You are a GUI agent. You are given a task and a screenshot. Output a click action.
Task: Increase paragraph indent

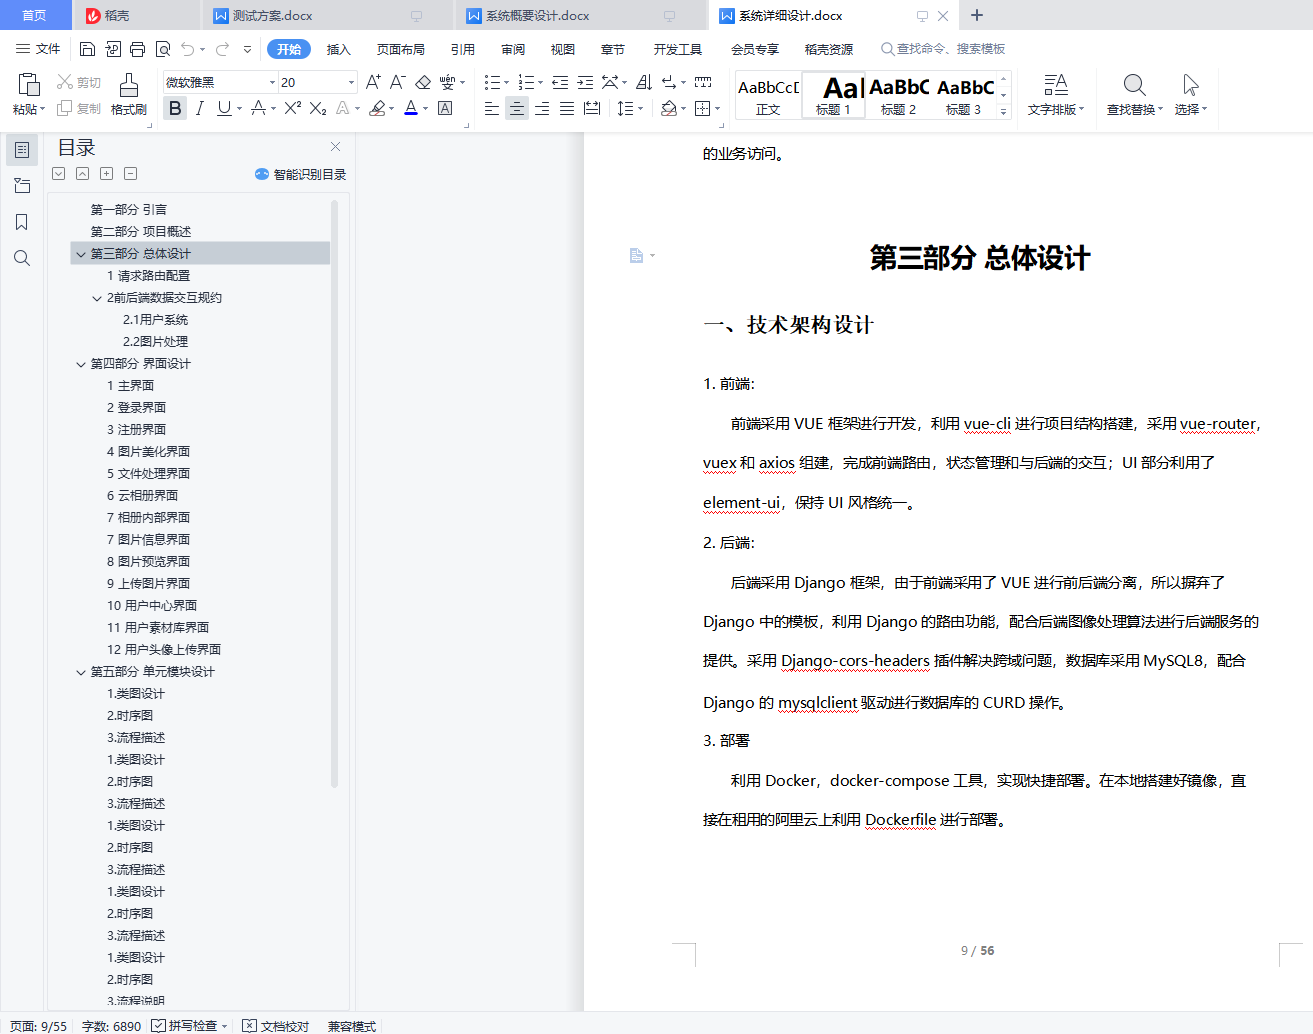click(x=585, y=82)
